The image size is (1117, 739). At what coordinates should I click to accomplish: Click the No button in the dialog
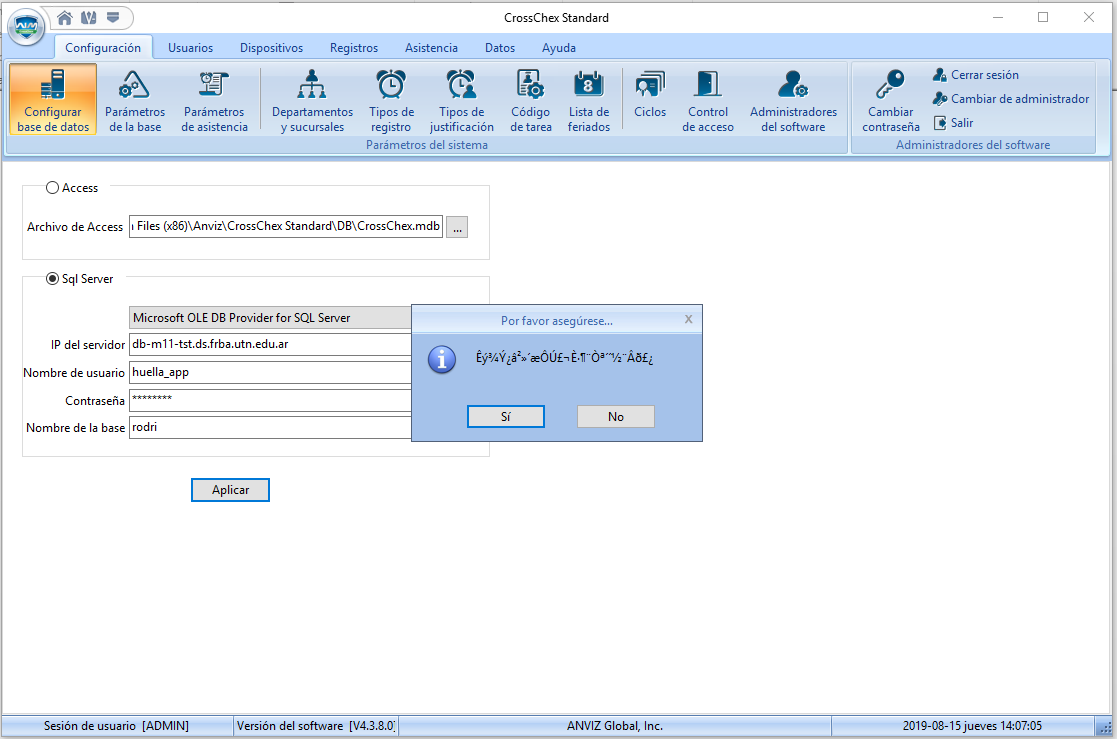click(615, 417)
